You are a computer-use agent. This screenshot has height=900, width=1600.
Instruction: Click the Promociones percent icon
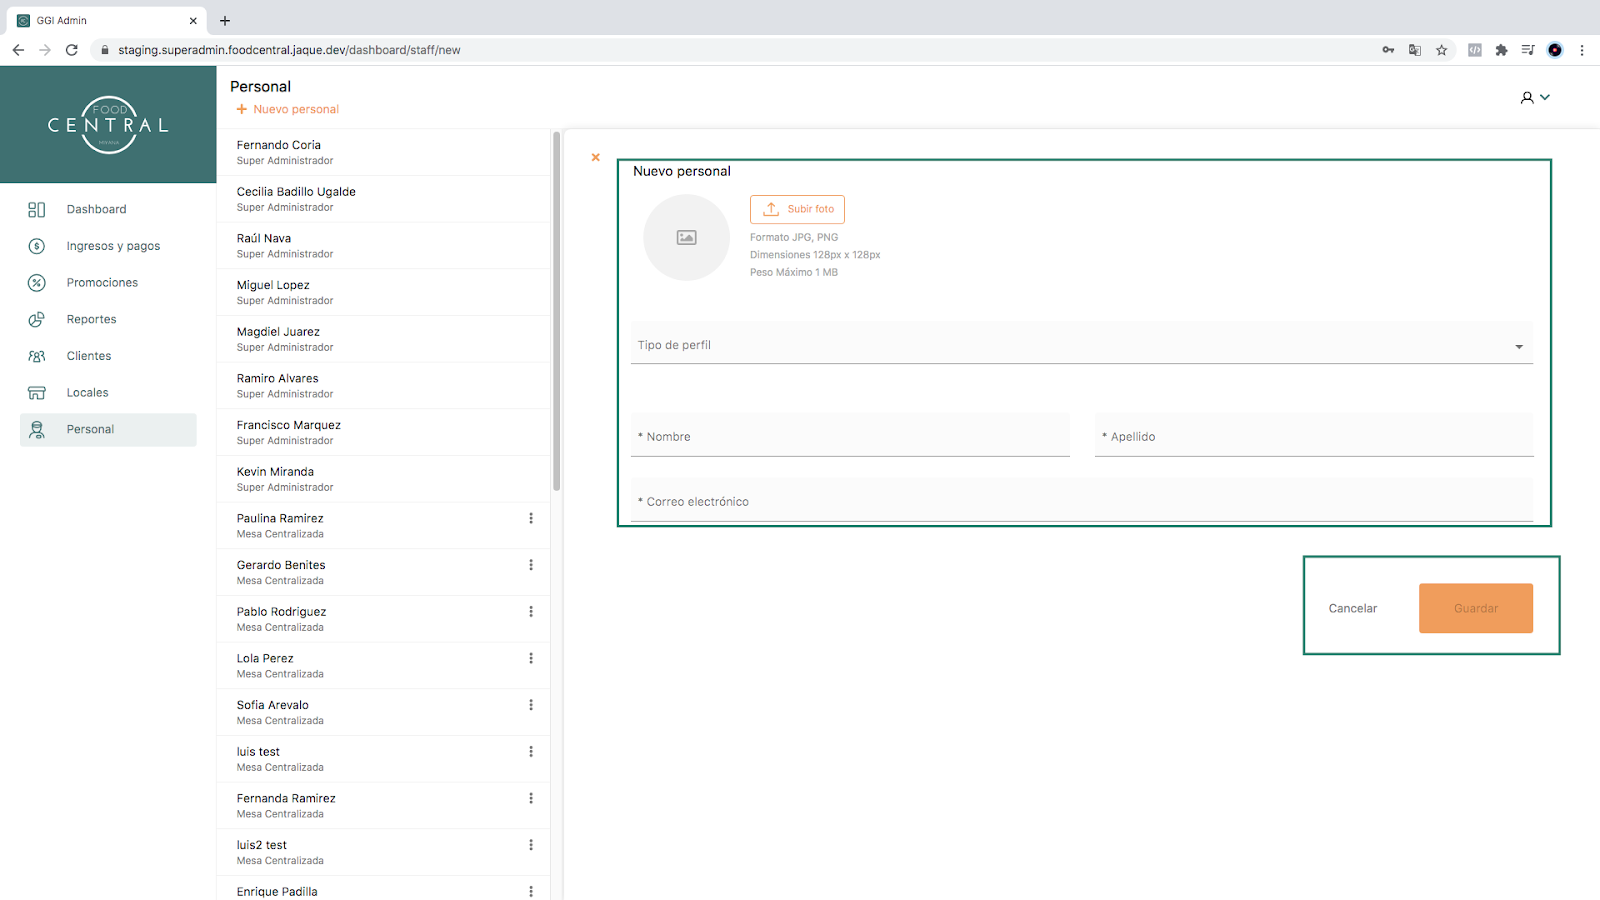tap(37, 283)
